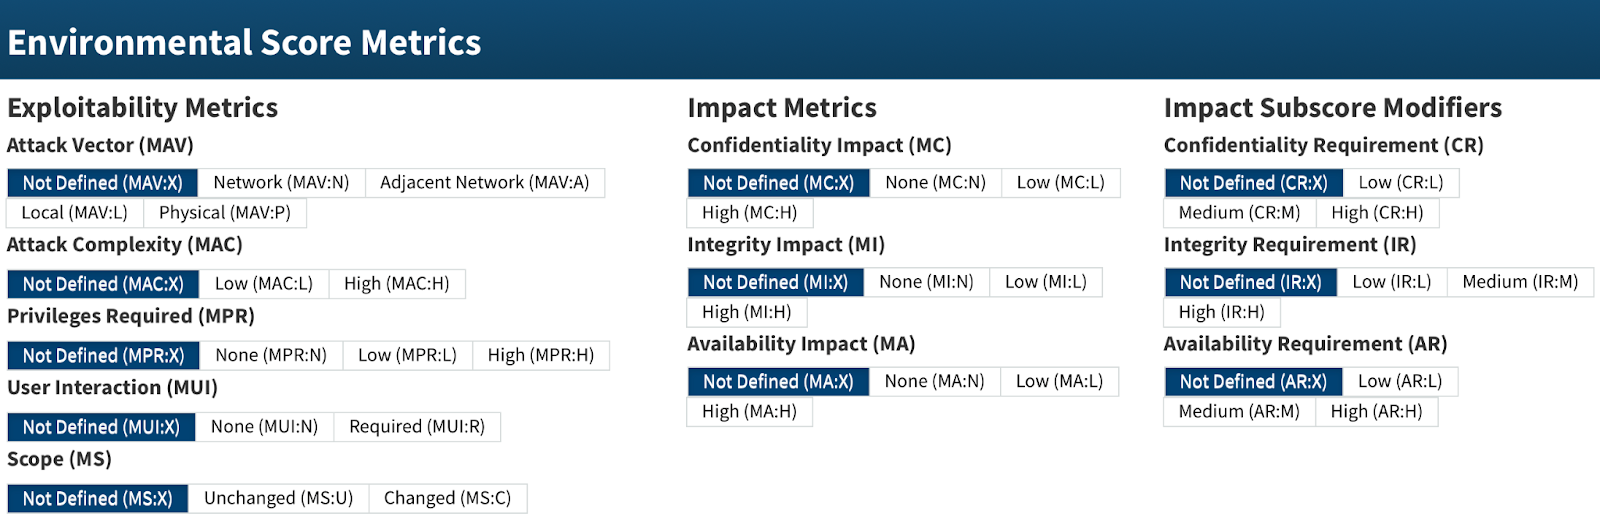Pick High (MC:H) confidentiality impact

point(749,213)
